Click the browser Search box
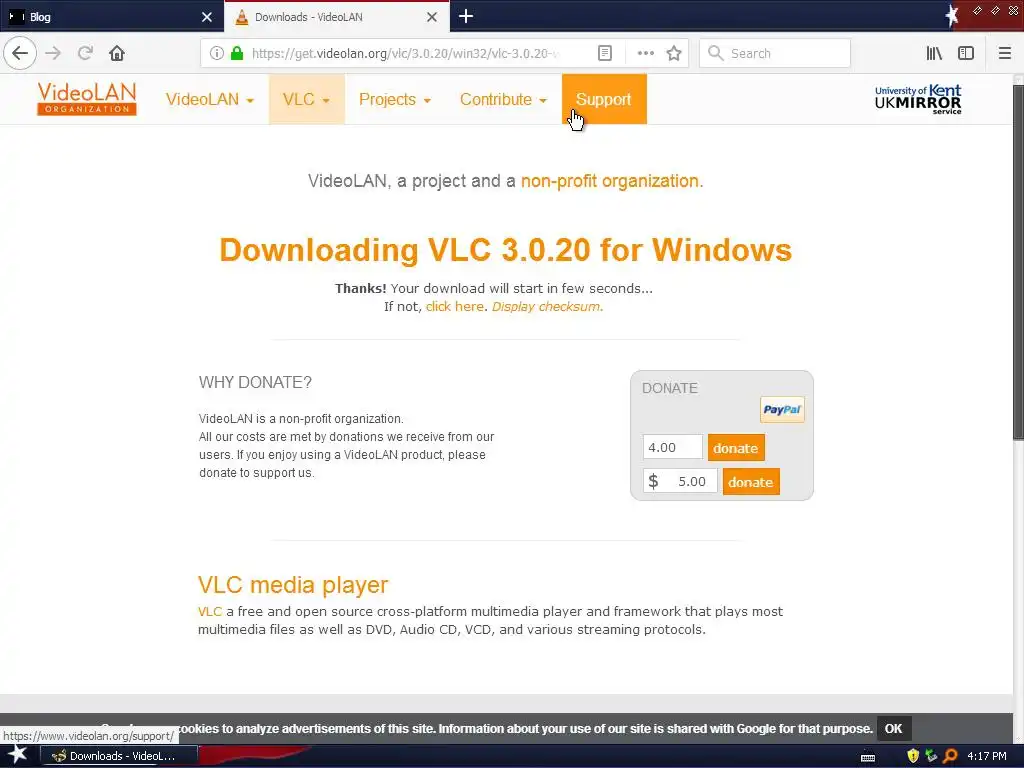This screenshot has width=1024, height=768. [x=775, y=53]
